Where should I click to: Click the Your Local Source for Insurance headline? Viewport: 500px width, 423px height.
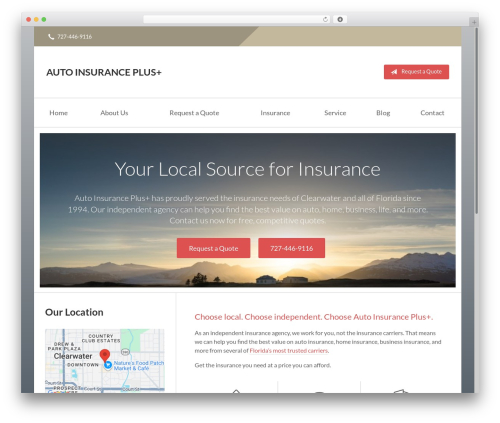(248, 169)
